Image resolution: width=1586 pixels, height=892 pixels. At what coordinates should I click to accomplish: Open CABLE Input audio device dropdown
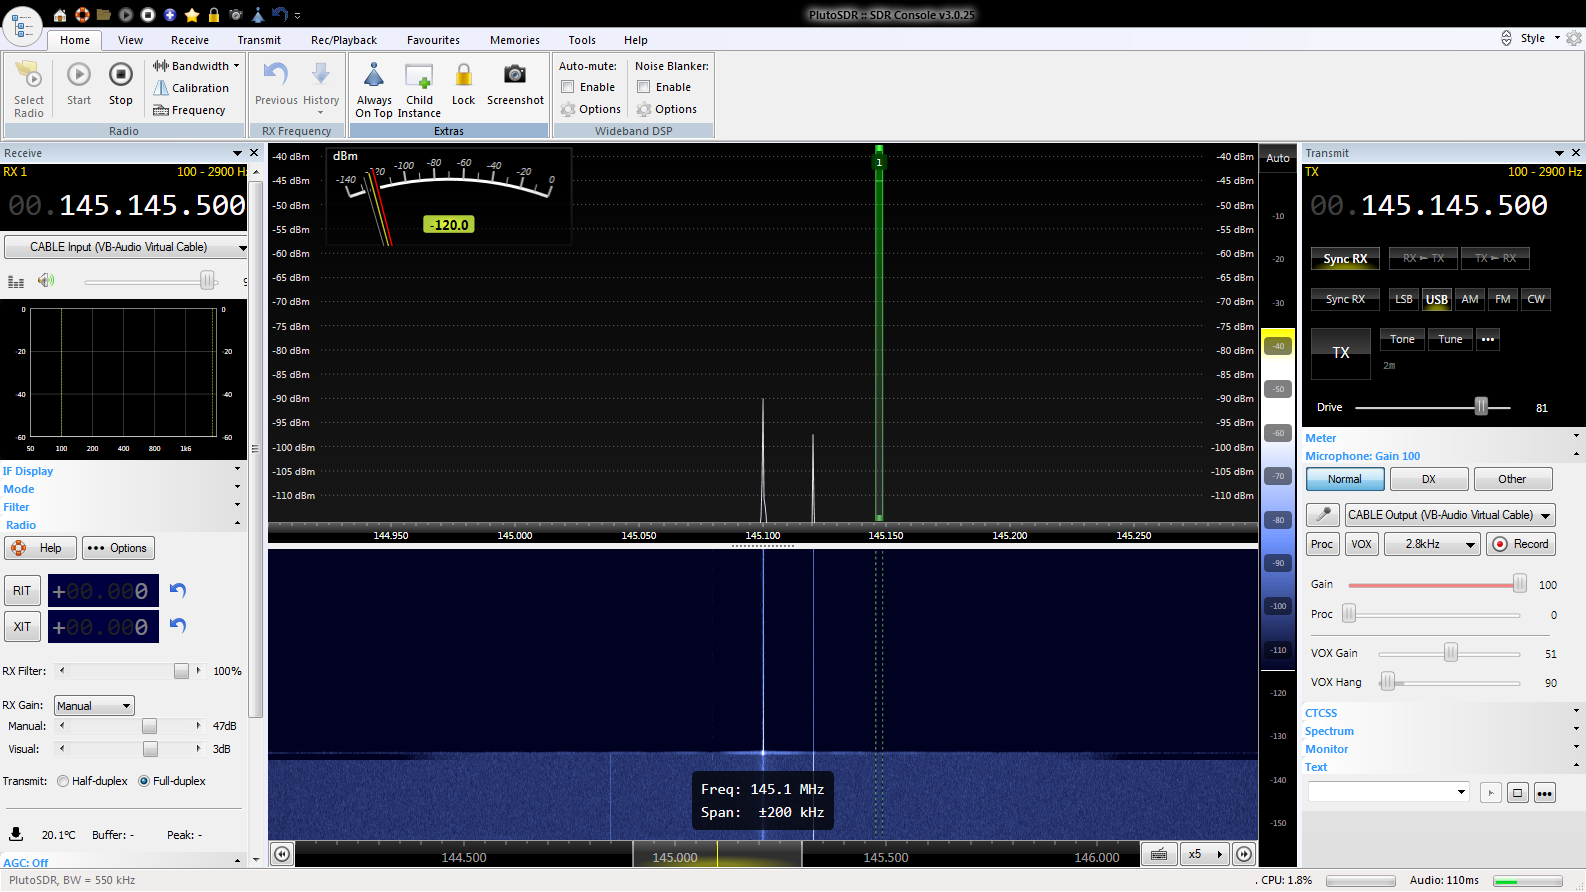(x=126, y=247)
